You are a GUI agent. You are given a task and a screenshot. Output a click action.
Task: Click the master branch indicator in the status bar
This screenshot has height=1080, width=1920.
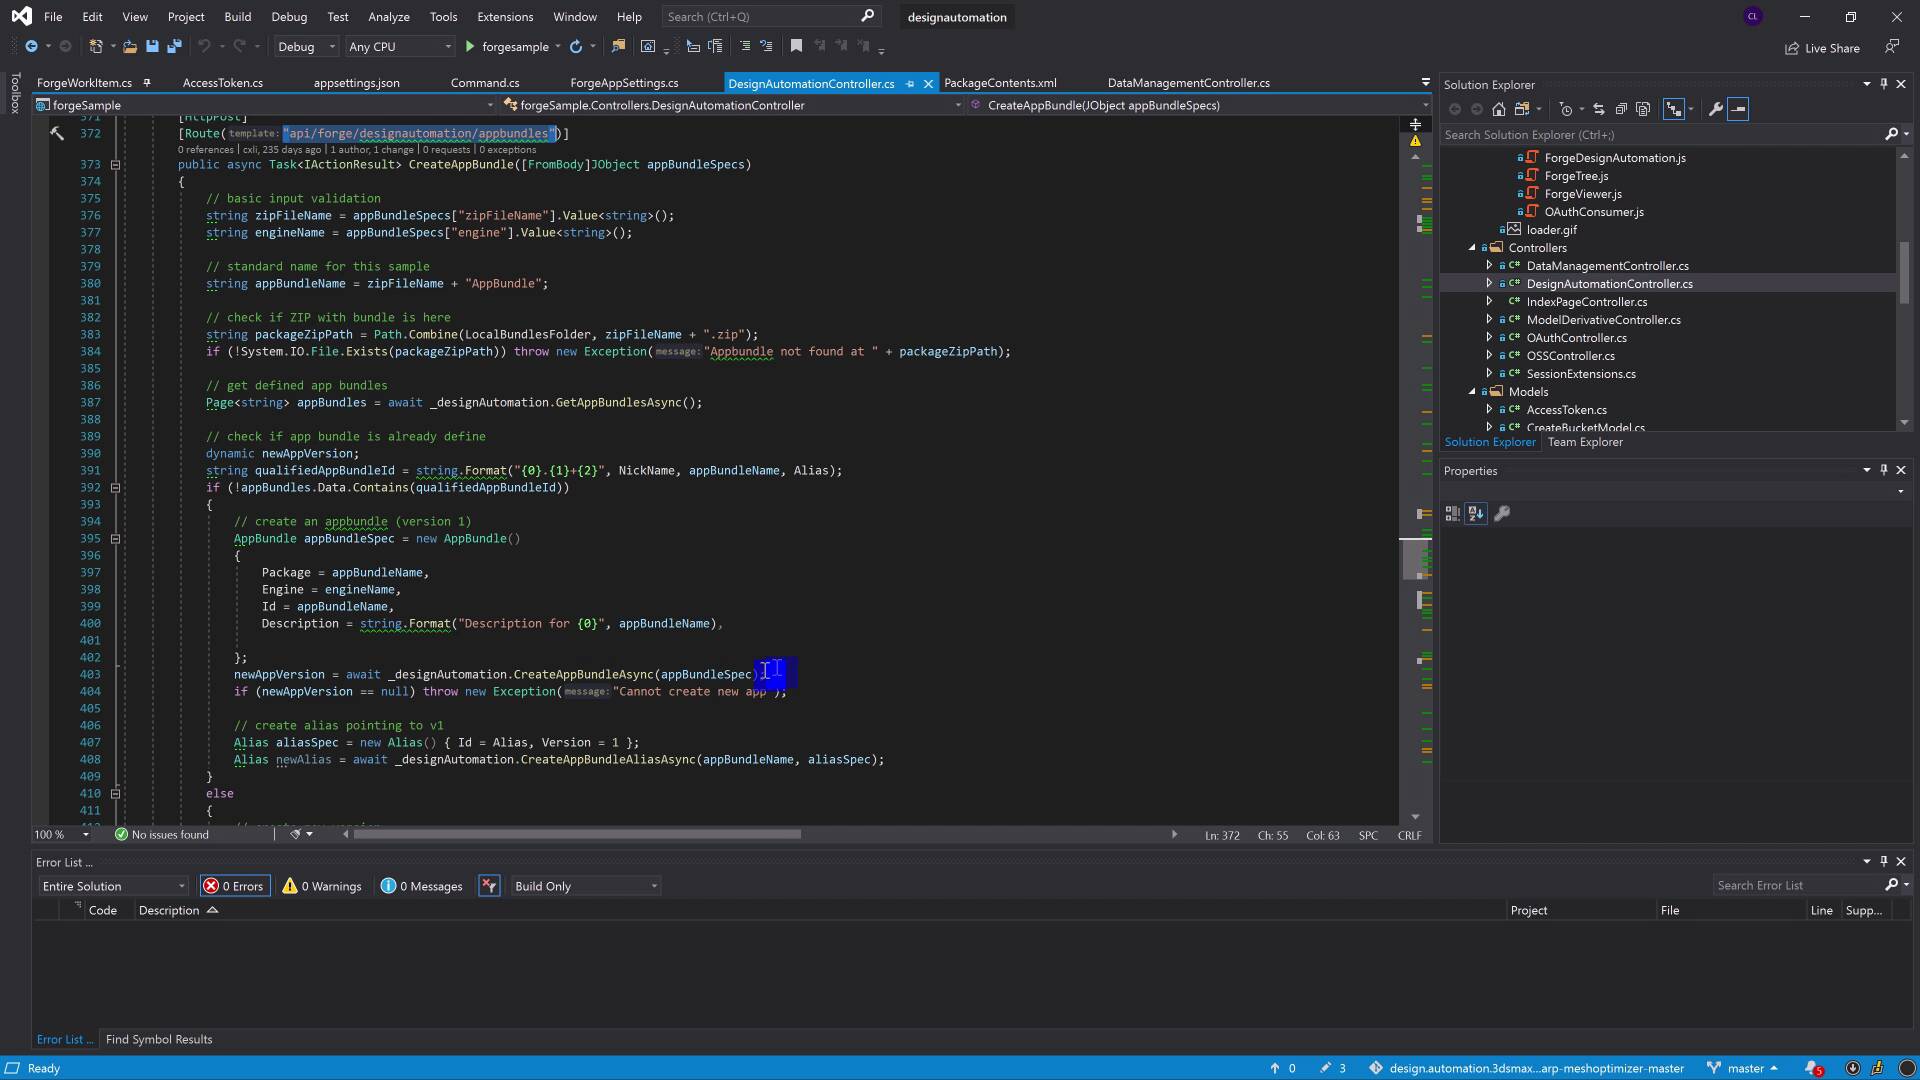[x=1742, y=1068]
